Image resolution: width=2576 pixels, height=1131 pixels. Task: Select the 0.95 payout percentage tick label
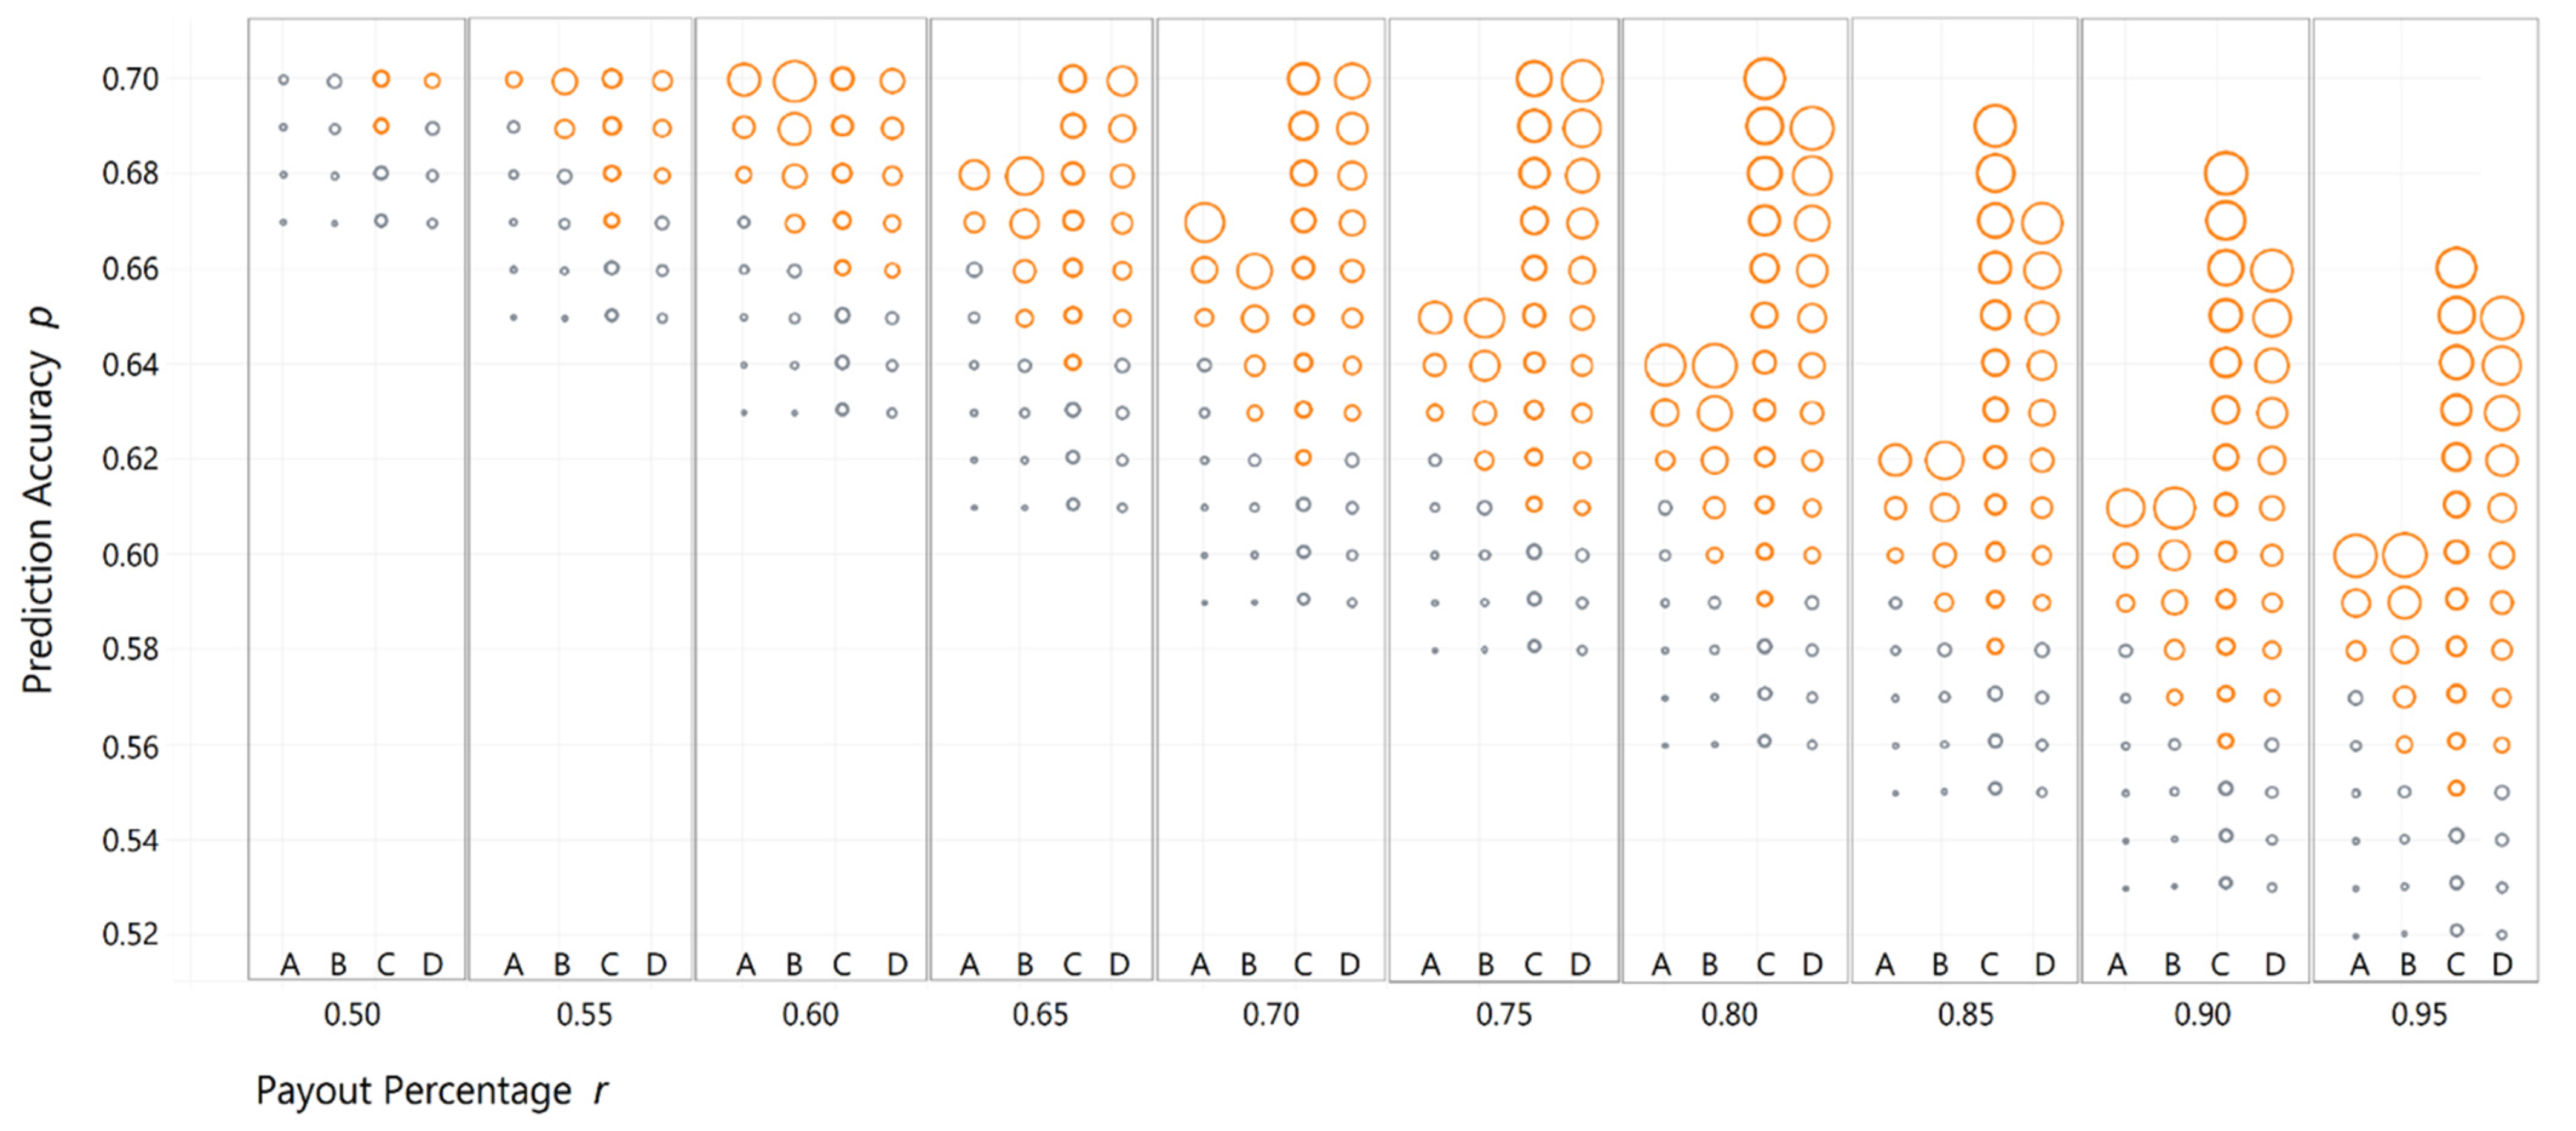(2419, 1014)
